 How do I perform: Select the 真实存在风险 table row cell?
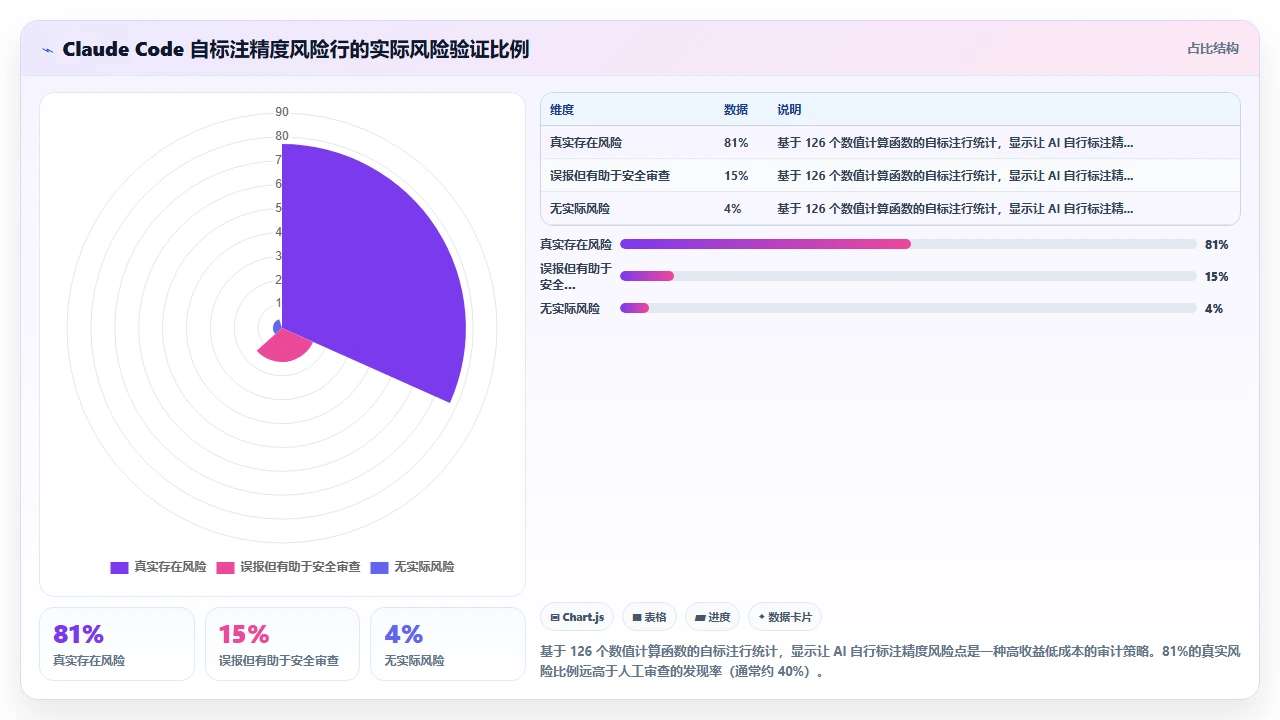click(x=586, y=143)
